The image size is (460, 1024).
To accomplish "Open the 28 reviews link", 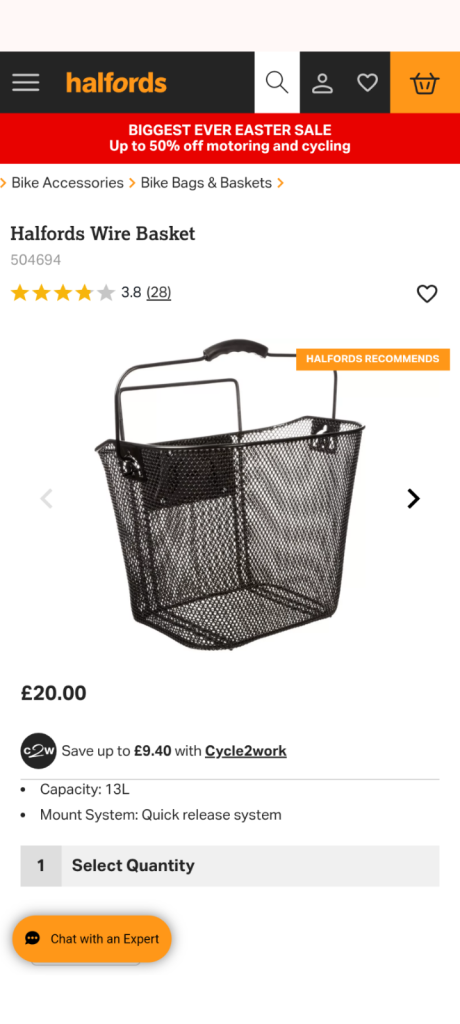I will coord(158,293).
